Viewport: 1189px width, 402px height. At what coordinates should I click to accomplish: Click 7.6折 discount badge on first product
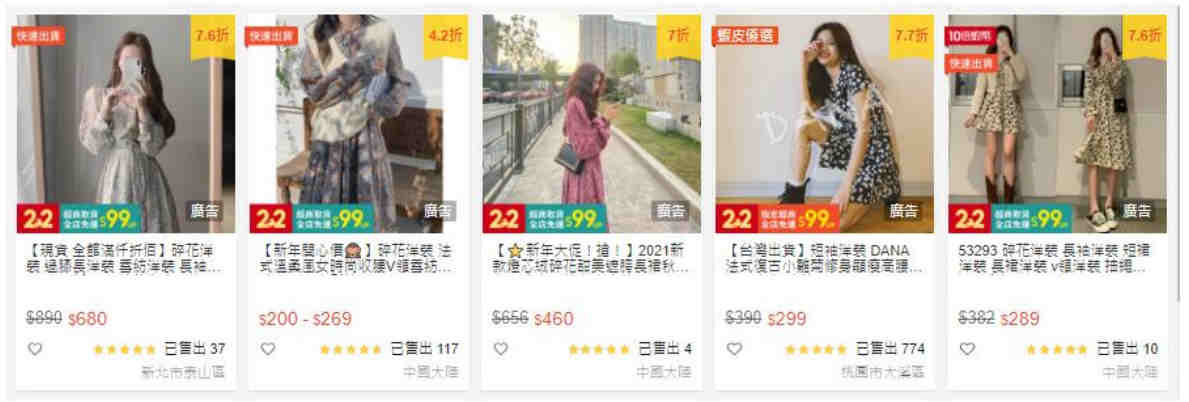tap(212, 36)
